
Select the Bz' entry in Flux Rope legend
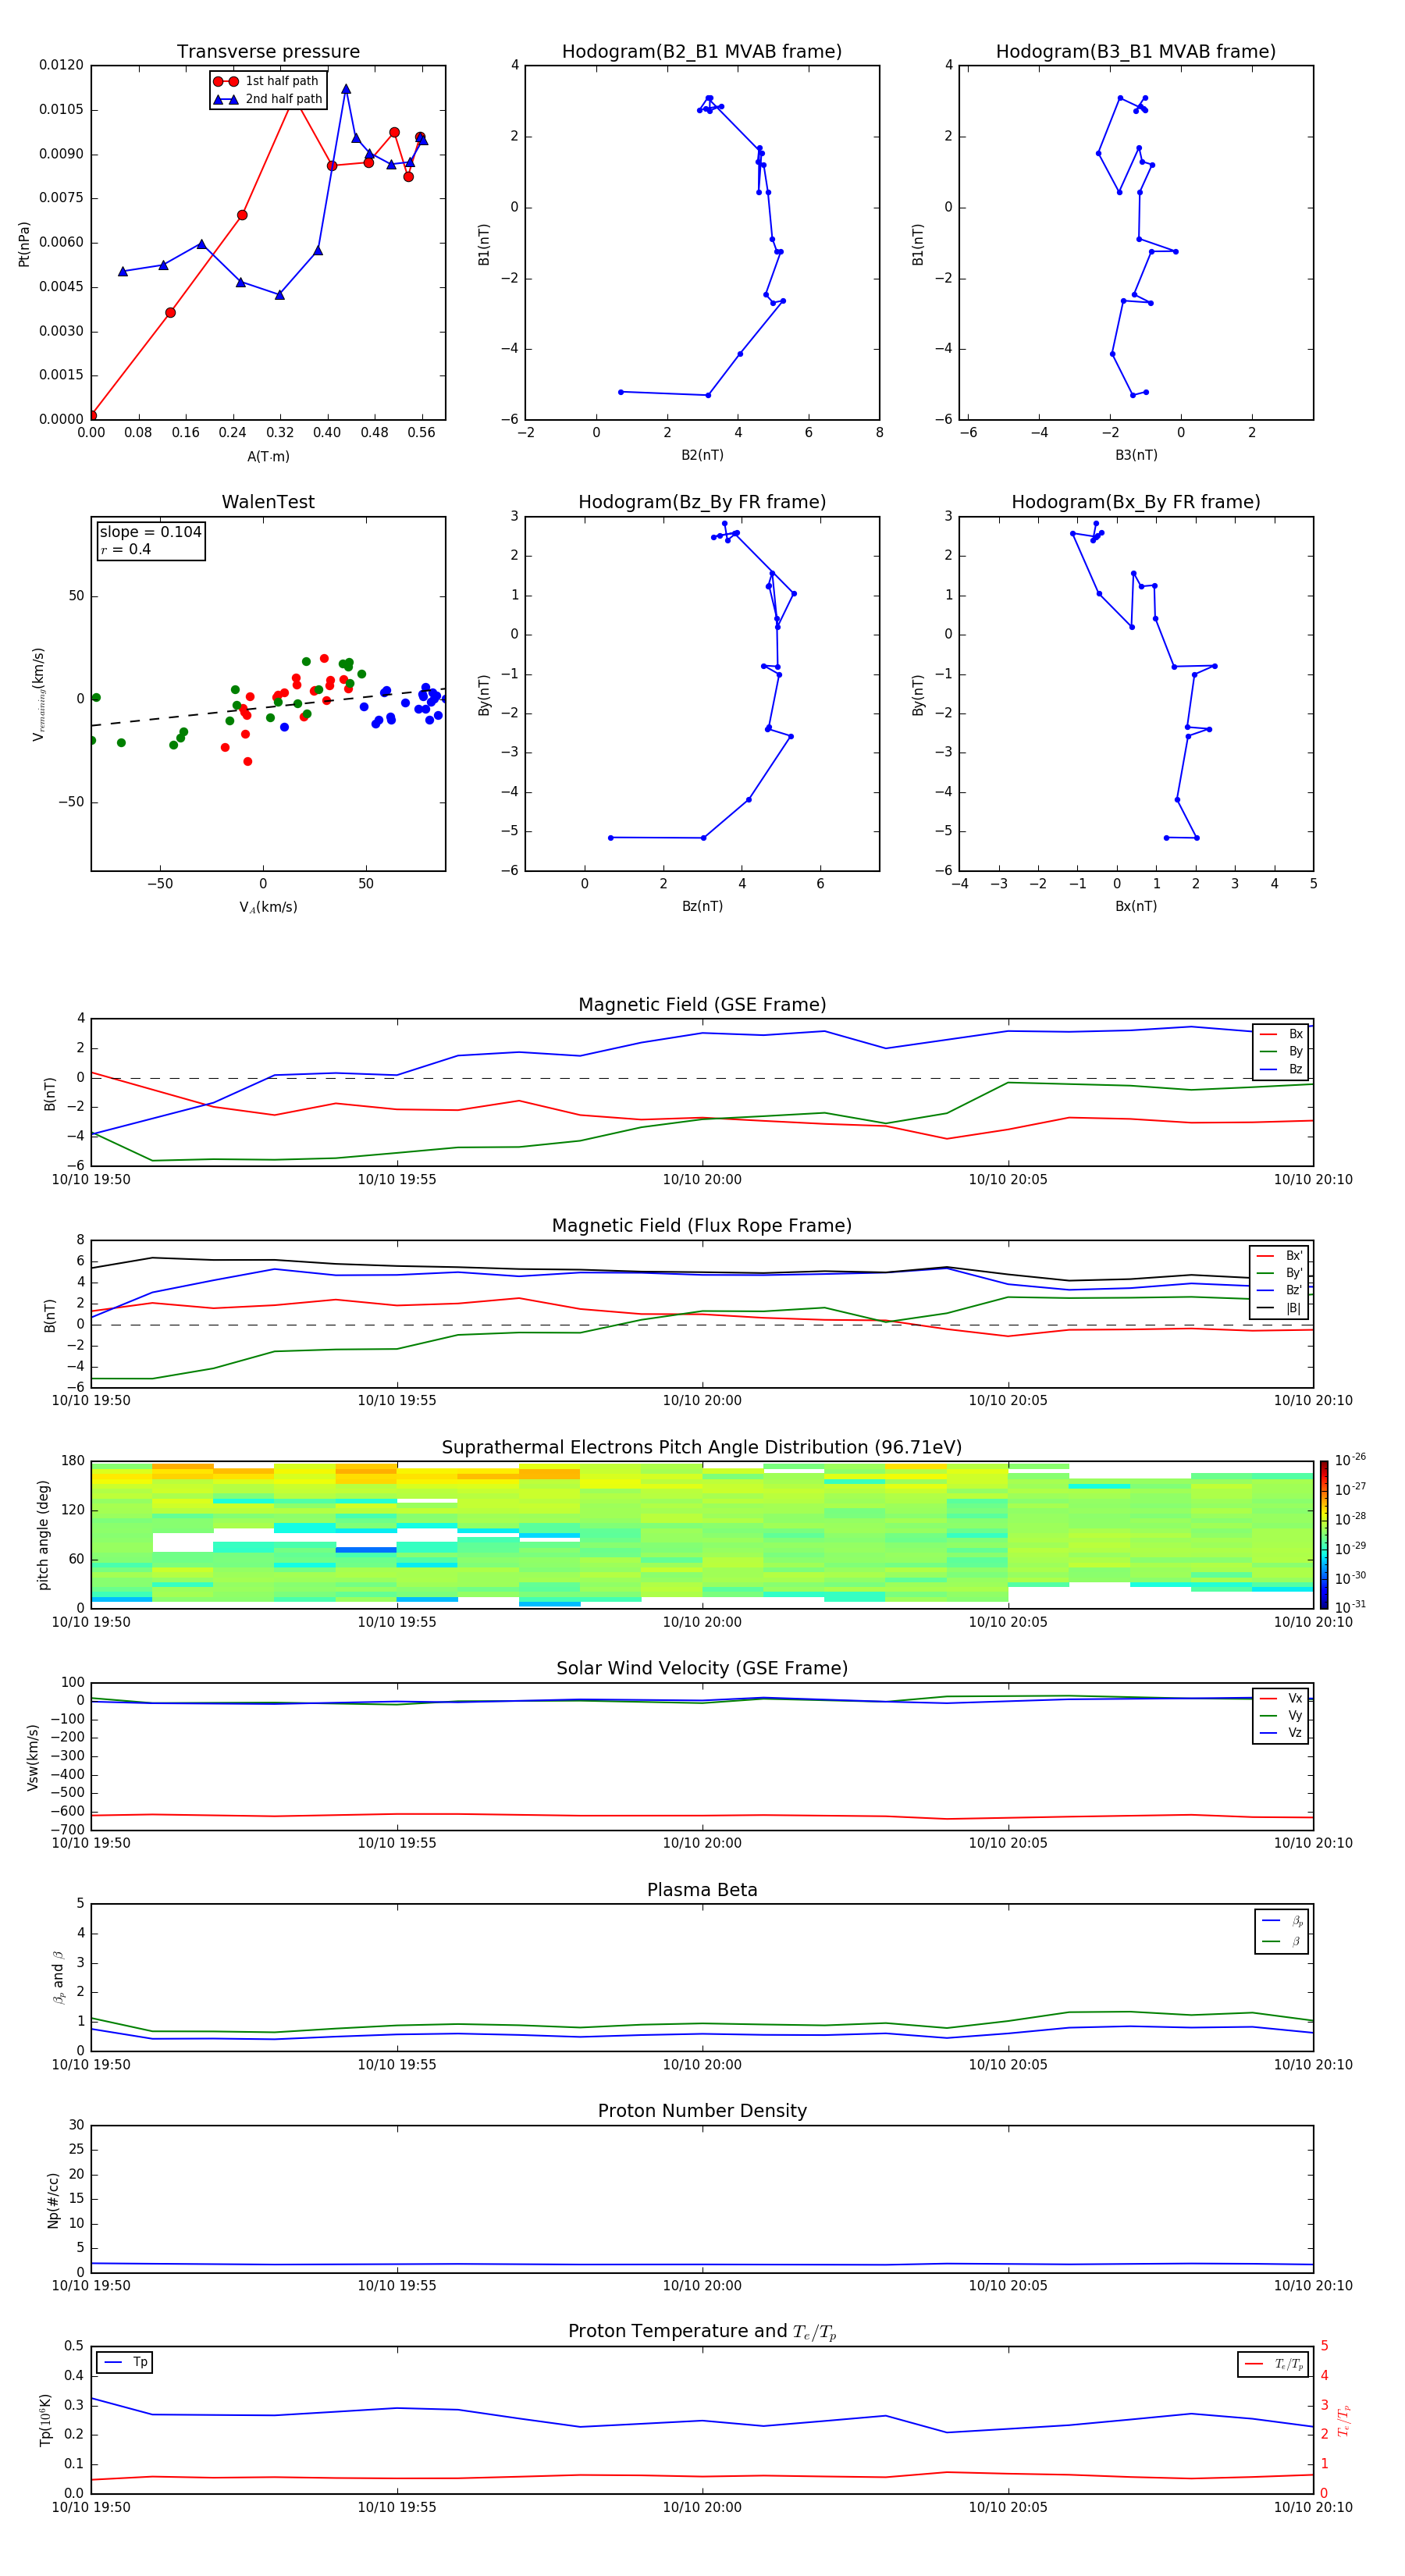pos(1280,1290)
